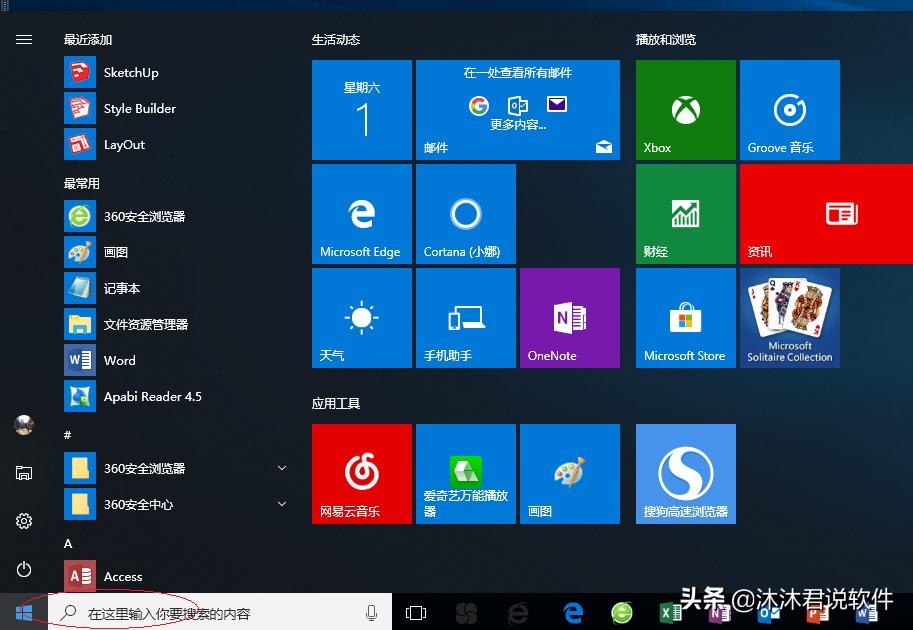
Task: Click the Windows Start button
Action: click(x=24, y=613)
